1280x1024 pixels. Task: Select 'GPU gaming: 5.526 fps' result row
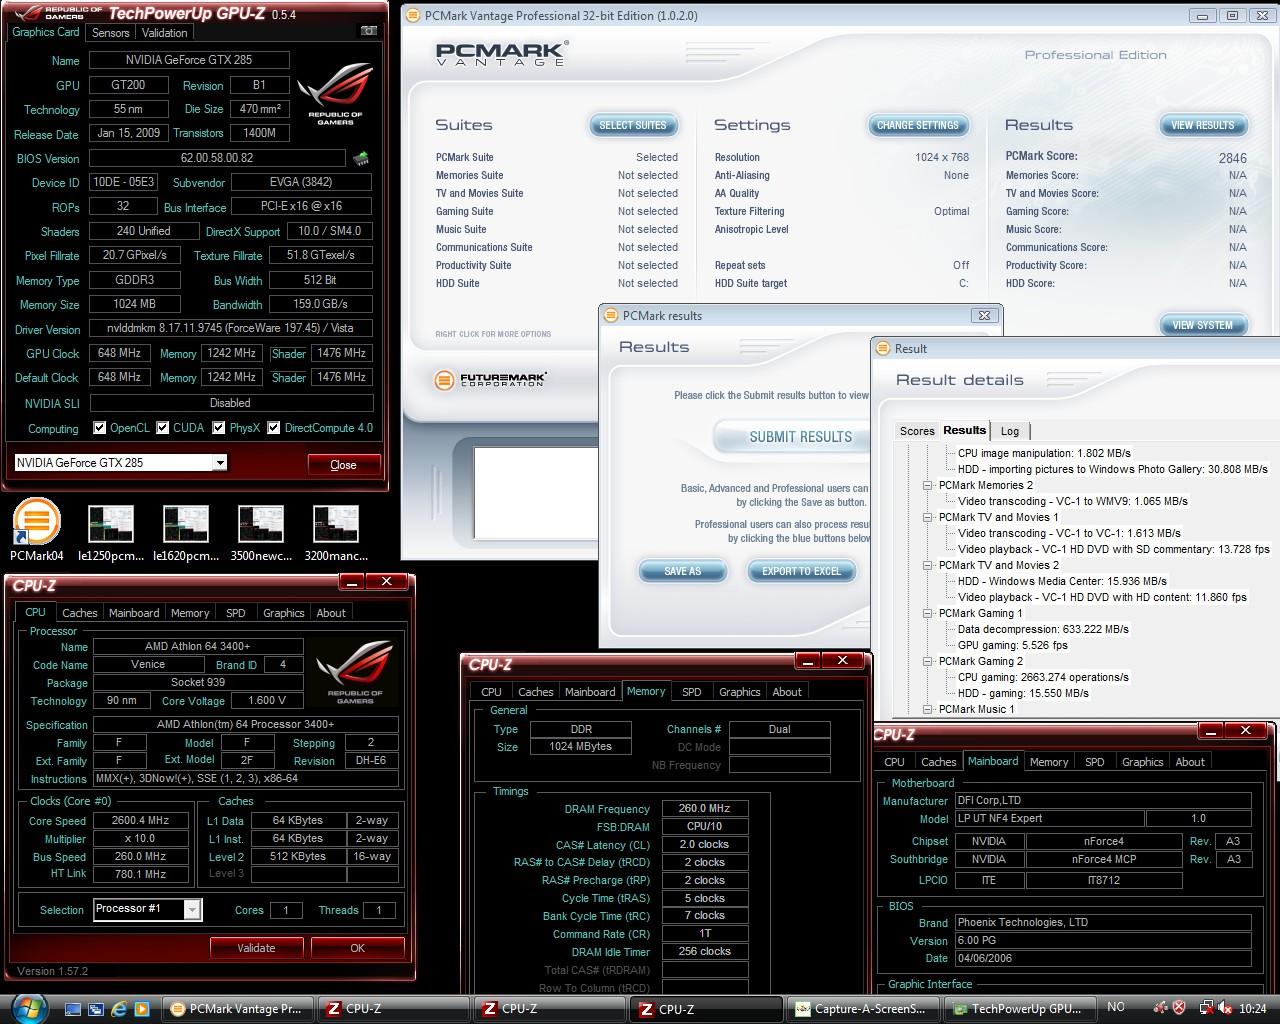pyautogui.click(x=1015, y=645)
